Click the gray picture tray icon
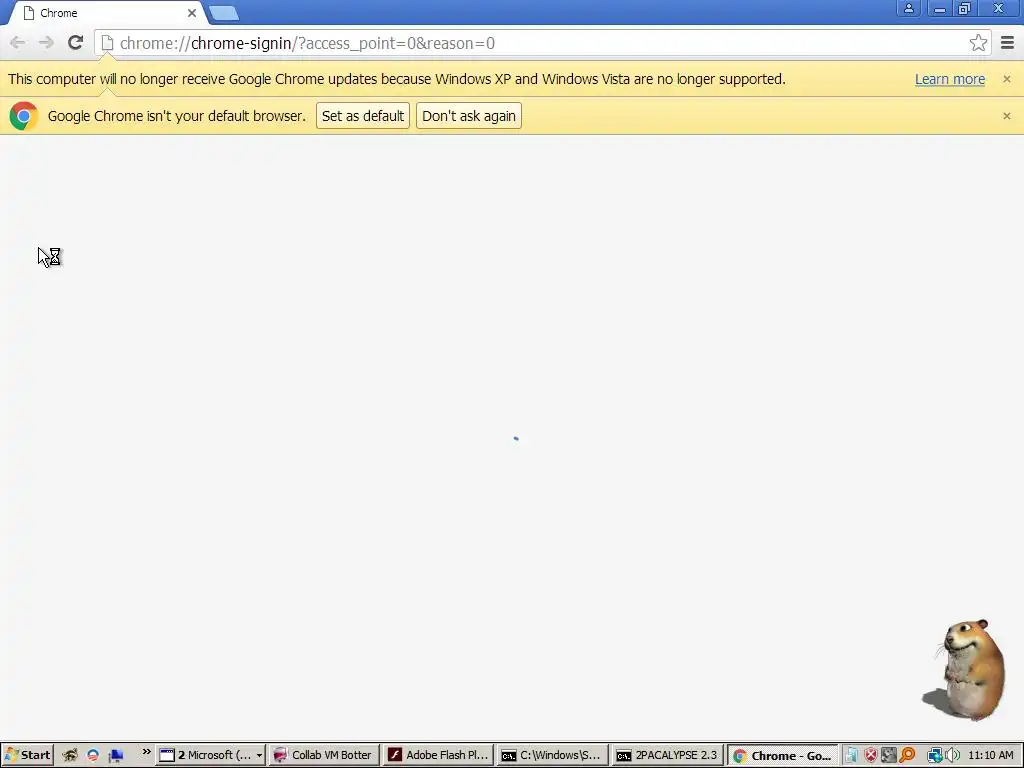1024x768 pixels. [x=888, y=756]
